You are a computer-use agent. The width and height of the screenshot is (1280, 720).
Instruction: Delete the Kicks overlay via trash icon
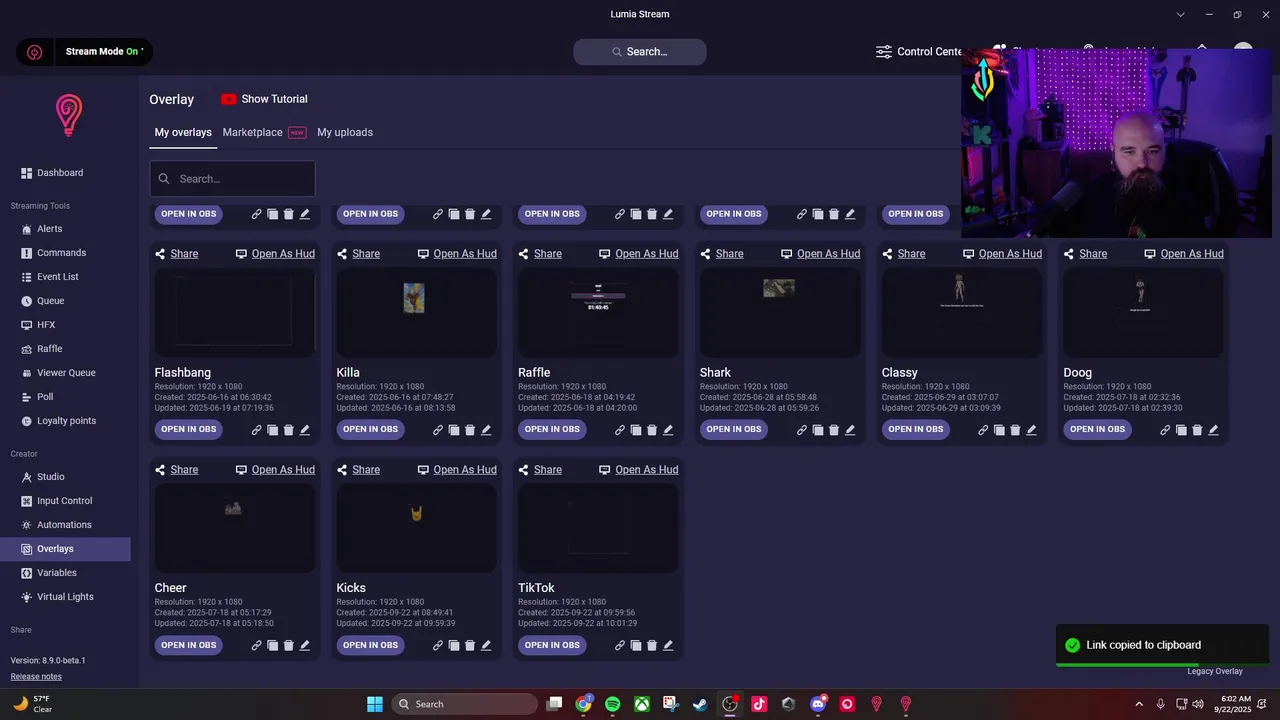click(x=470, y=646)
